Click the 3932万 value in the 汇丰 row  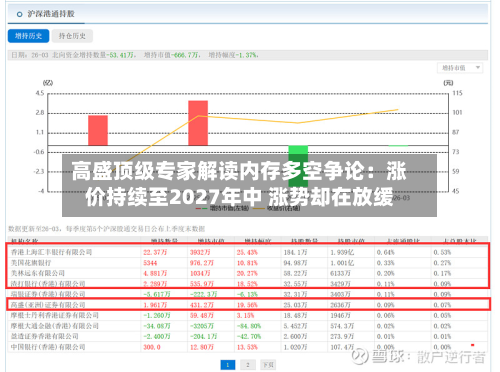(200, 252)
